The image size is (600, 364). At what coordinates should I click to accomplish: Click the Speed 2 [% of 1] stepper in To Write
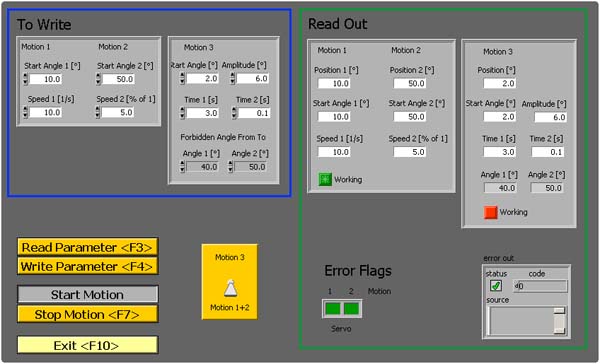tap(98, 113)
